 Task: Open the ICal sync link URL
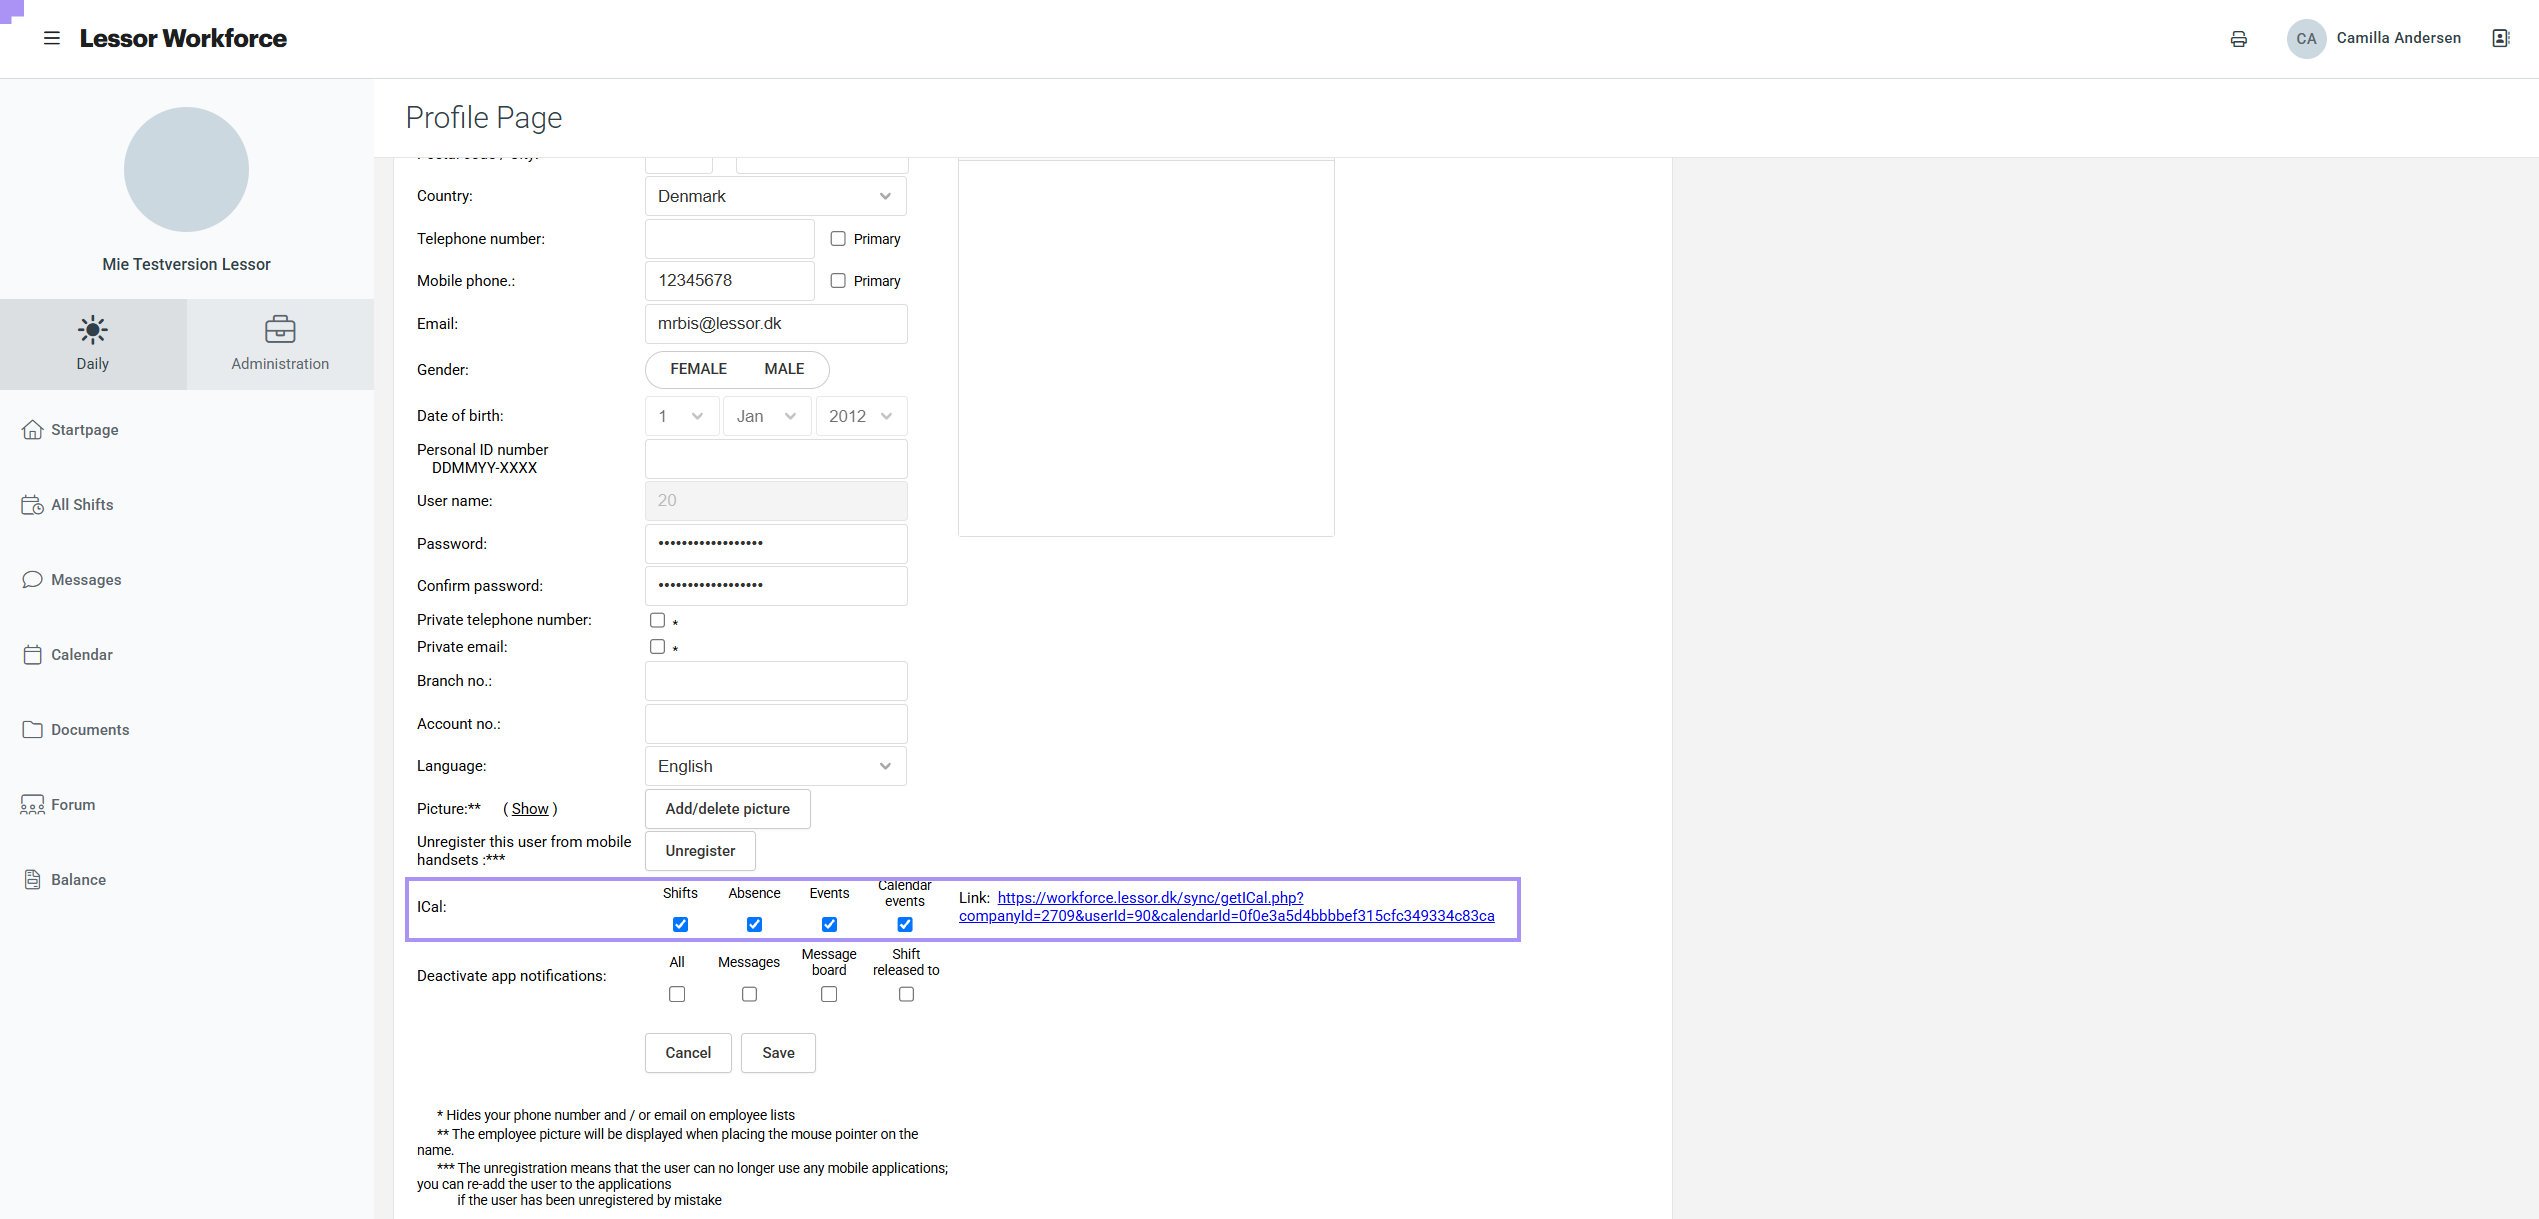(x=1226, y=907)
